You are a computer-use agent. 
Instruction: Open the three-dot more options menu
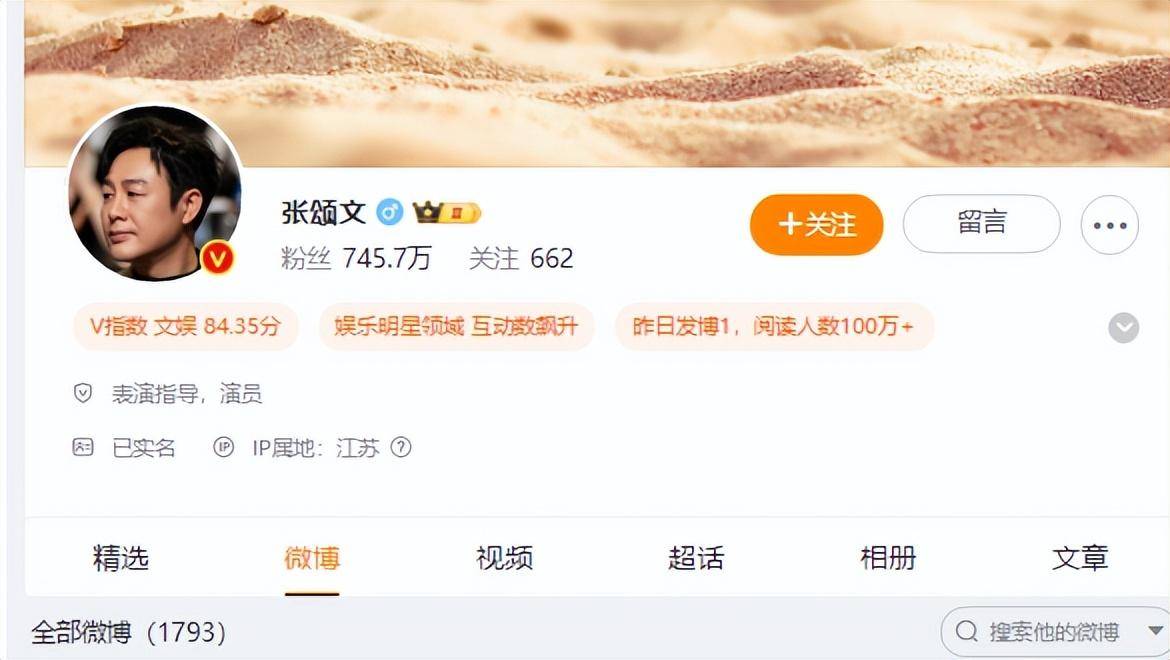click(x=1110, y=225)
